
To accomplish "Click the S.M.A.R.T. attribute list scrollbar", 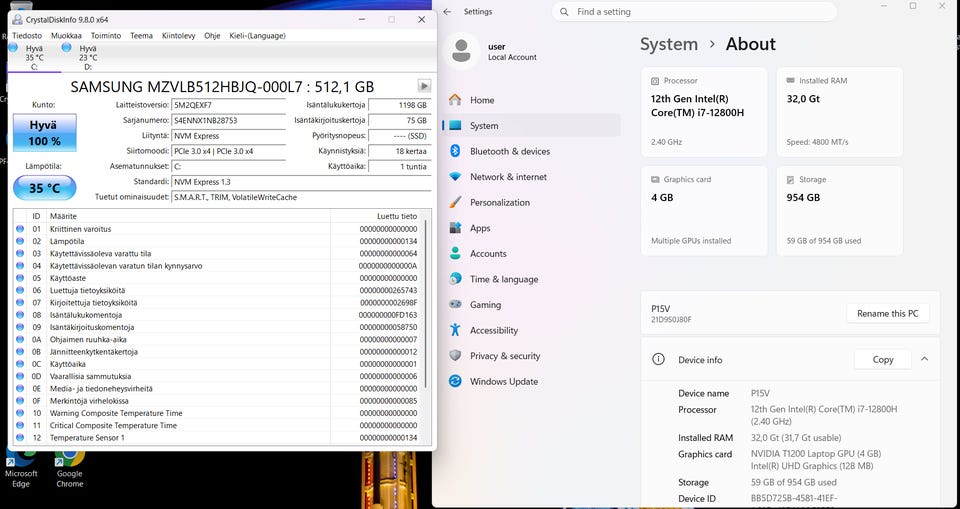I will 426,303.
